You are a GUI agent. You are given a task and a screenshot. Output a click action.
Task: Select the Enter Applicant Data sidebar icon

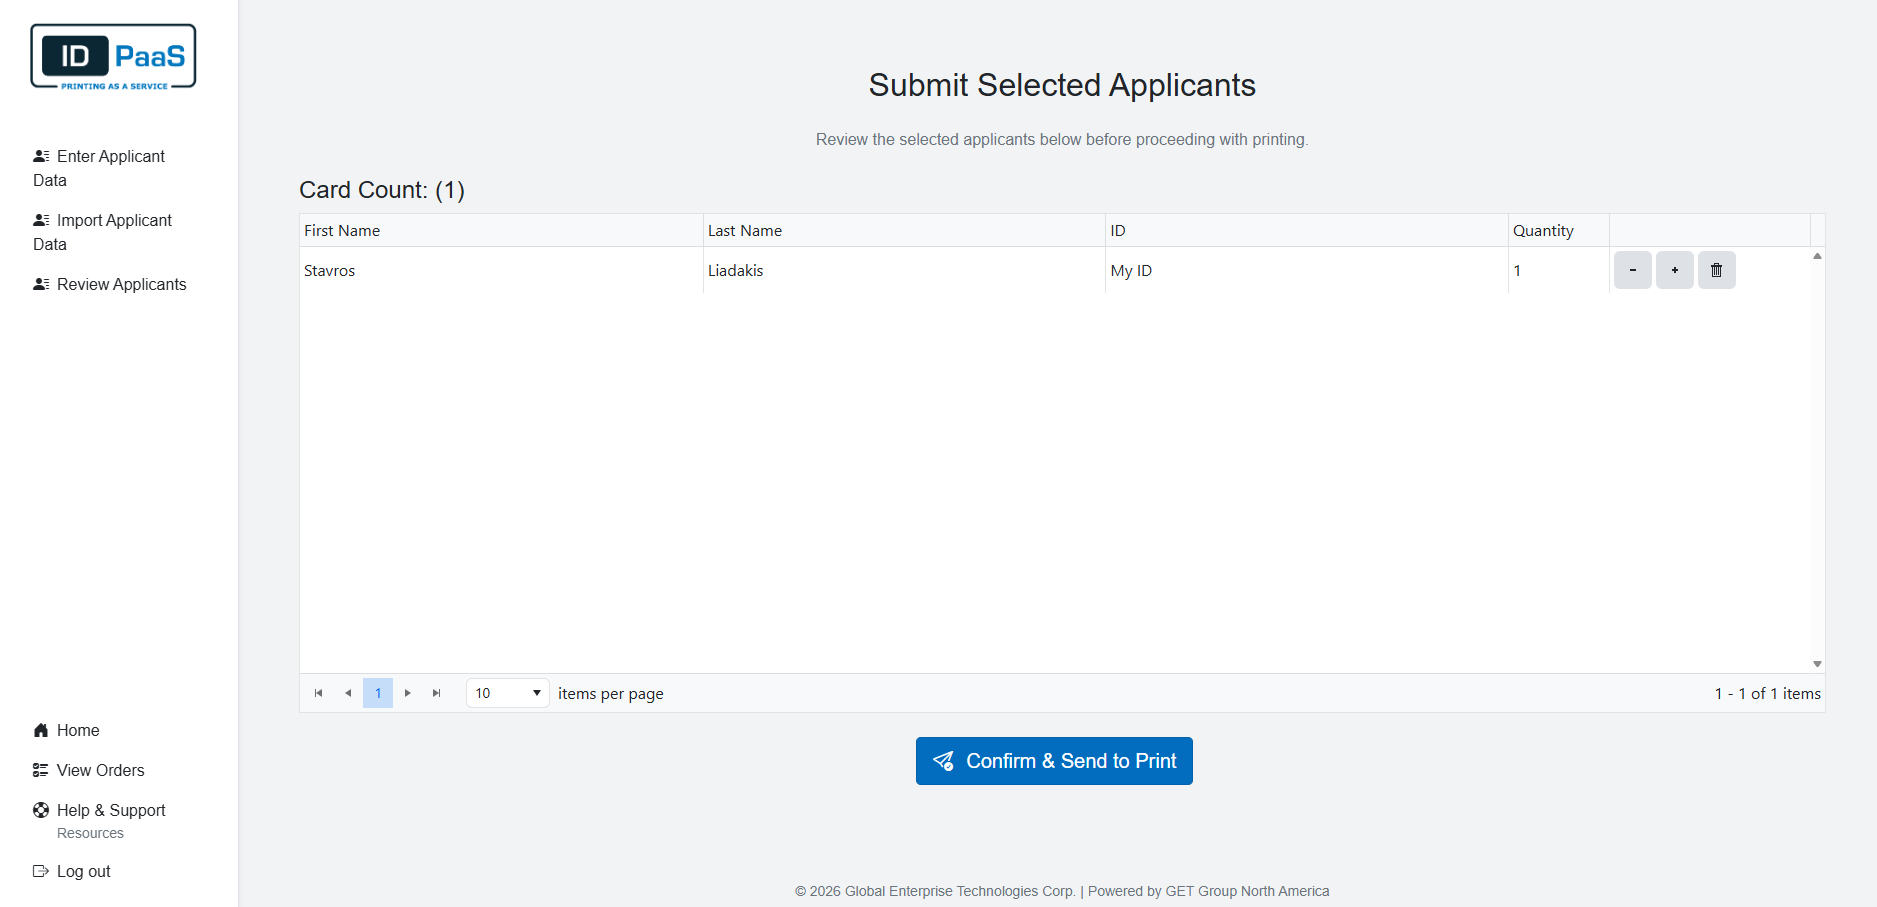(x=40, y=156)
